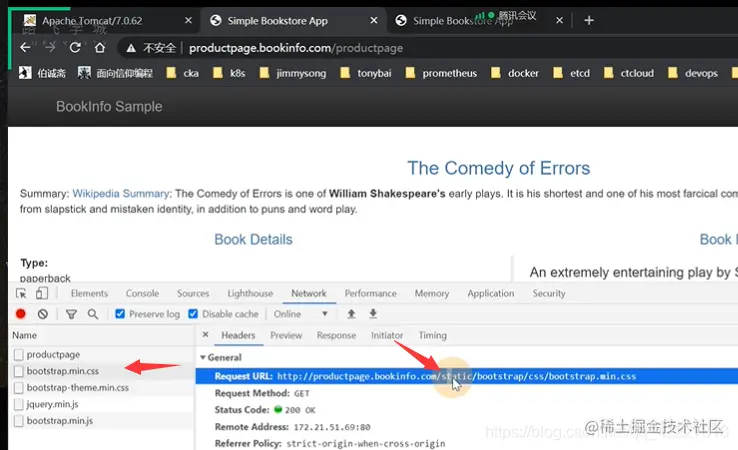Open DevTools Memory tab
Viewport: 738px width, 450px height.
click(x=432, y=293)
